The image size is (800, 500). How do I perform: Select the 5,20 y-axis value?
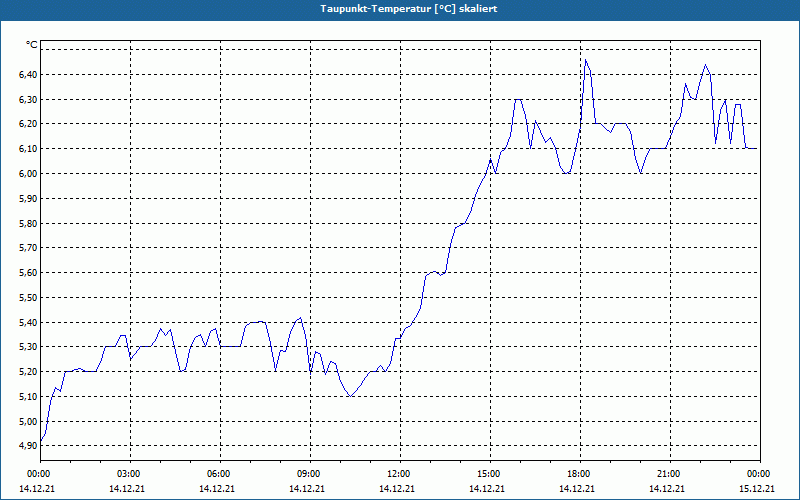28,372
